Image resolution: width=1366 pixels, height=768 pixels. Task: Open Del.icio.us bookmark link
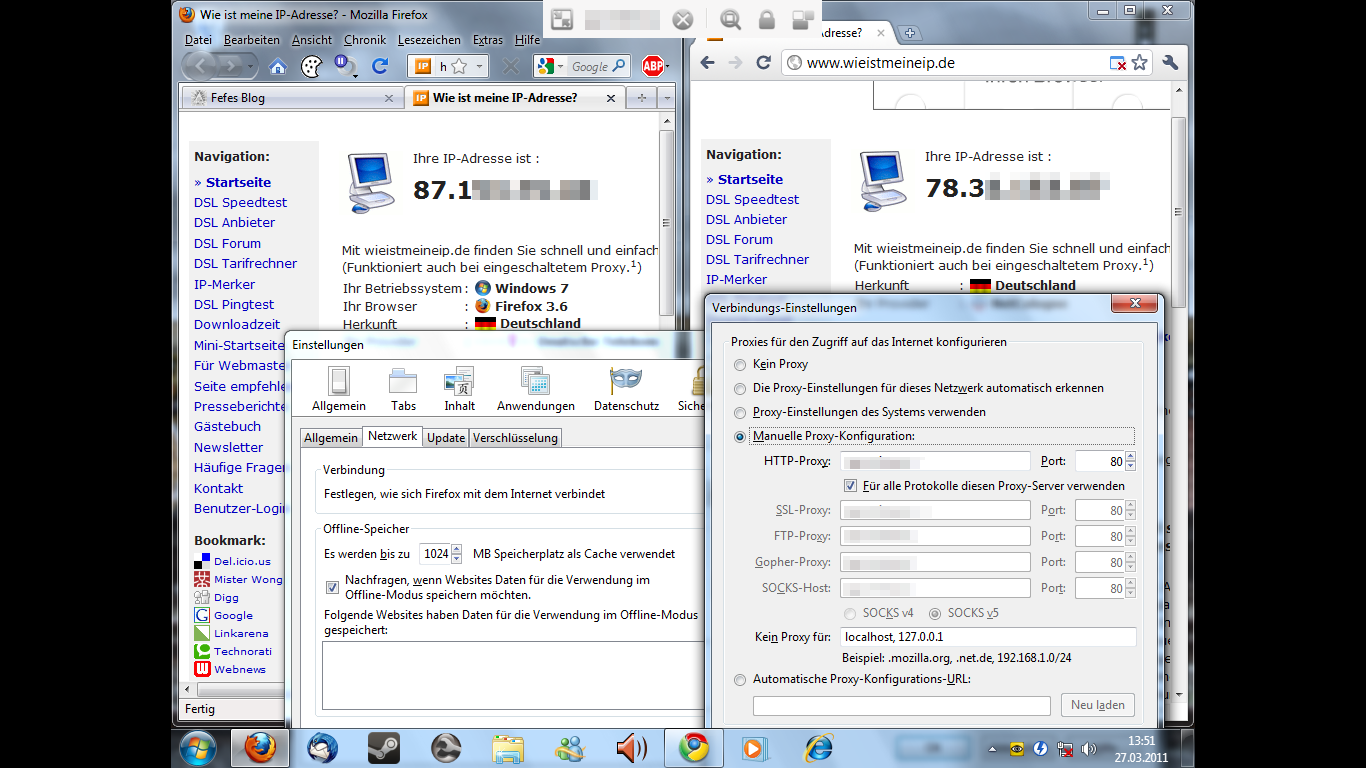[242, 562]
